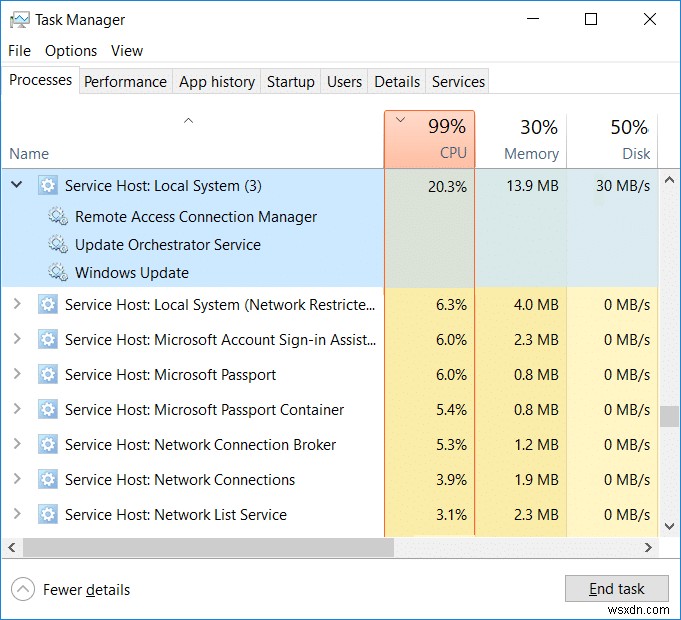Viewport: 681px width, 620px height.
Task: Click the Task Manager app icon in title bar
Action: tap(20, 20)
